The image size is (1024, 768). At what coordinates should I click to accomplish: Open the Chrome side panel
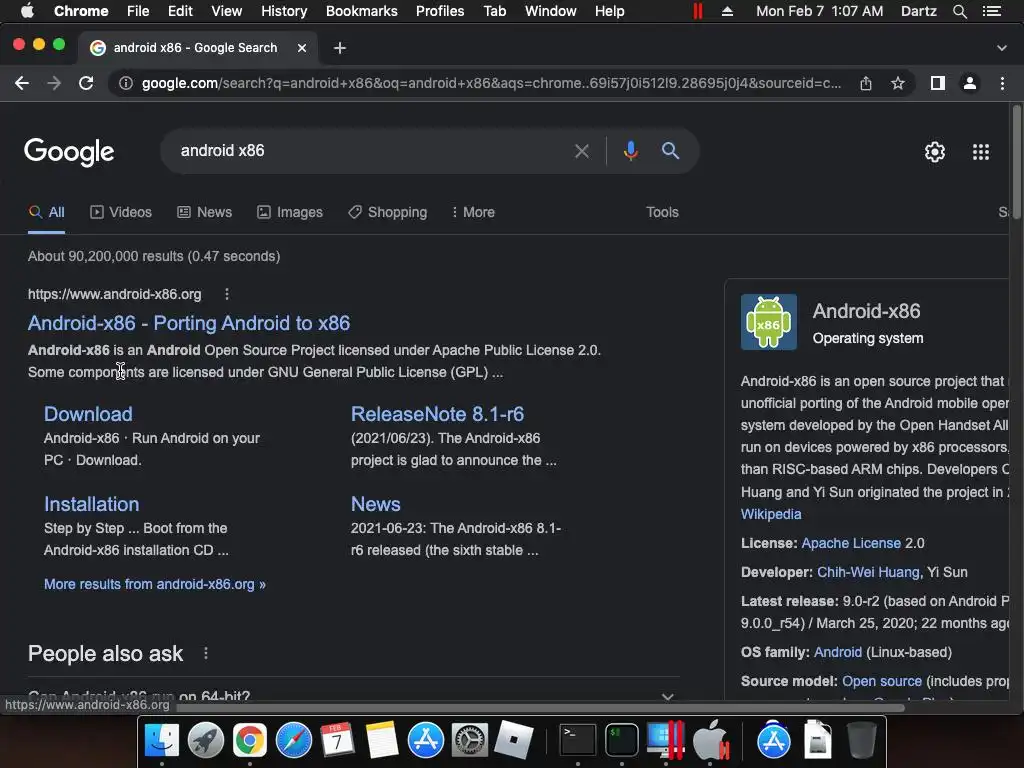938,83
